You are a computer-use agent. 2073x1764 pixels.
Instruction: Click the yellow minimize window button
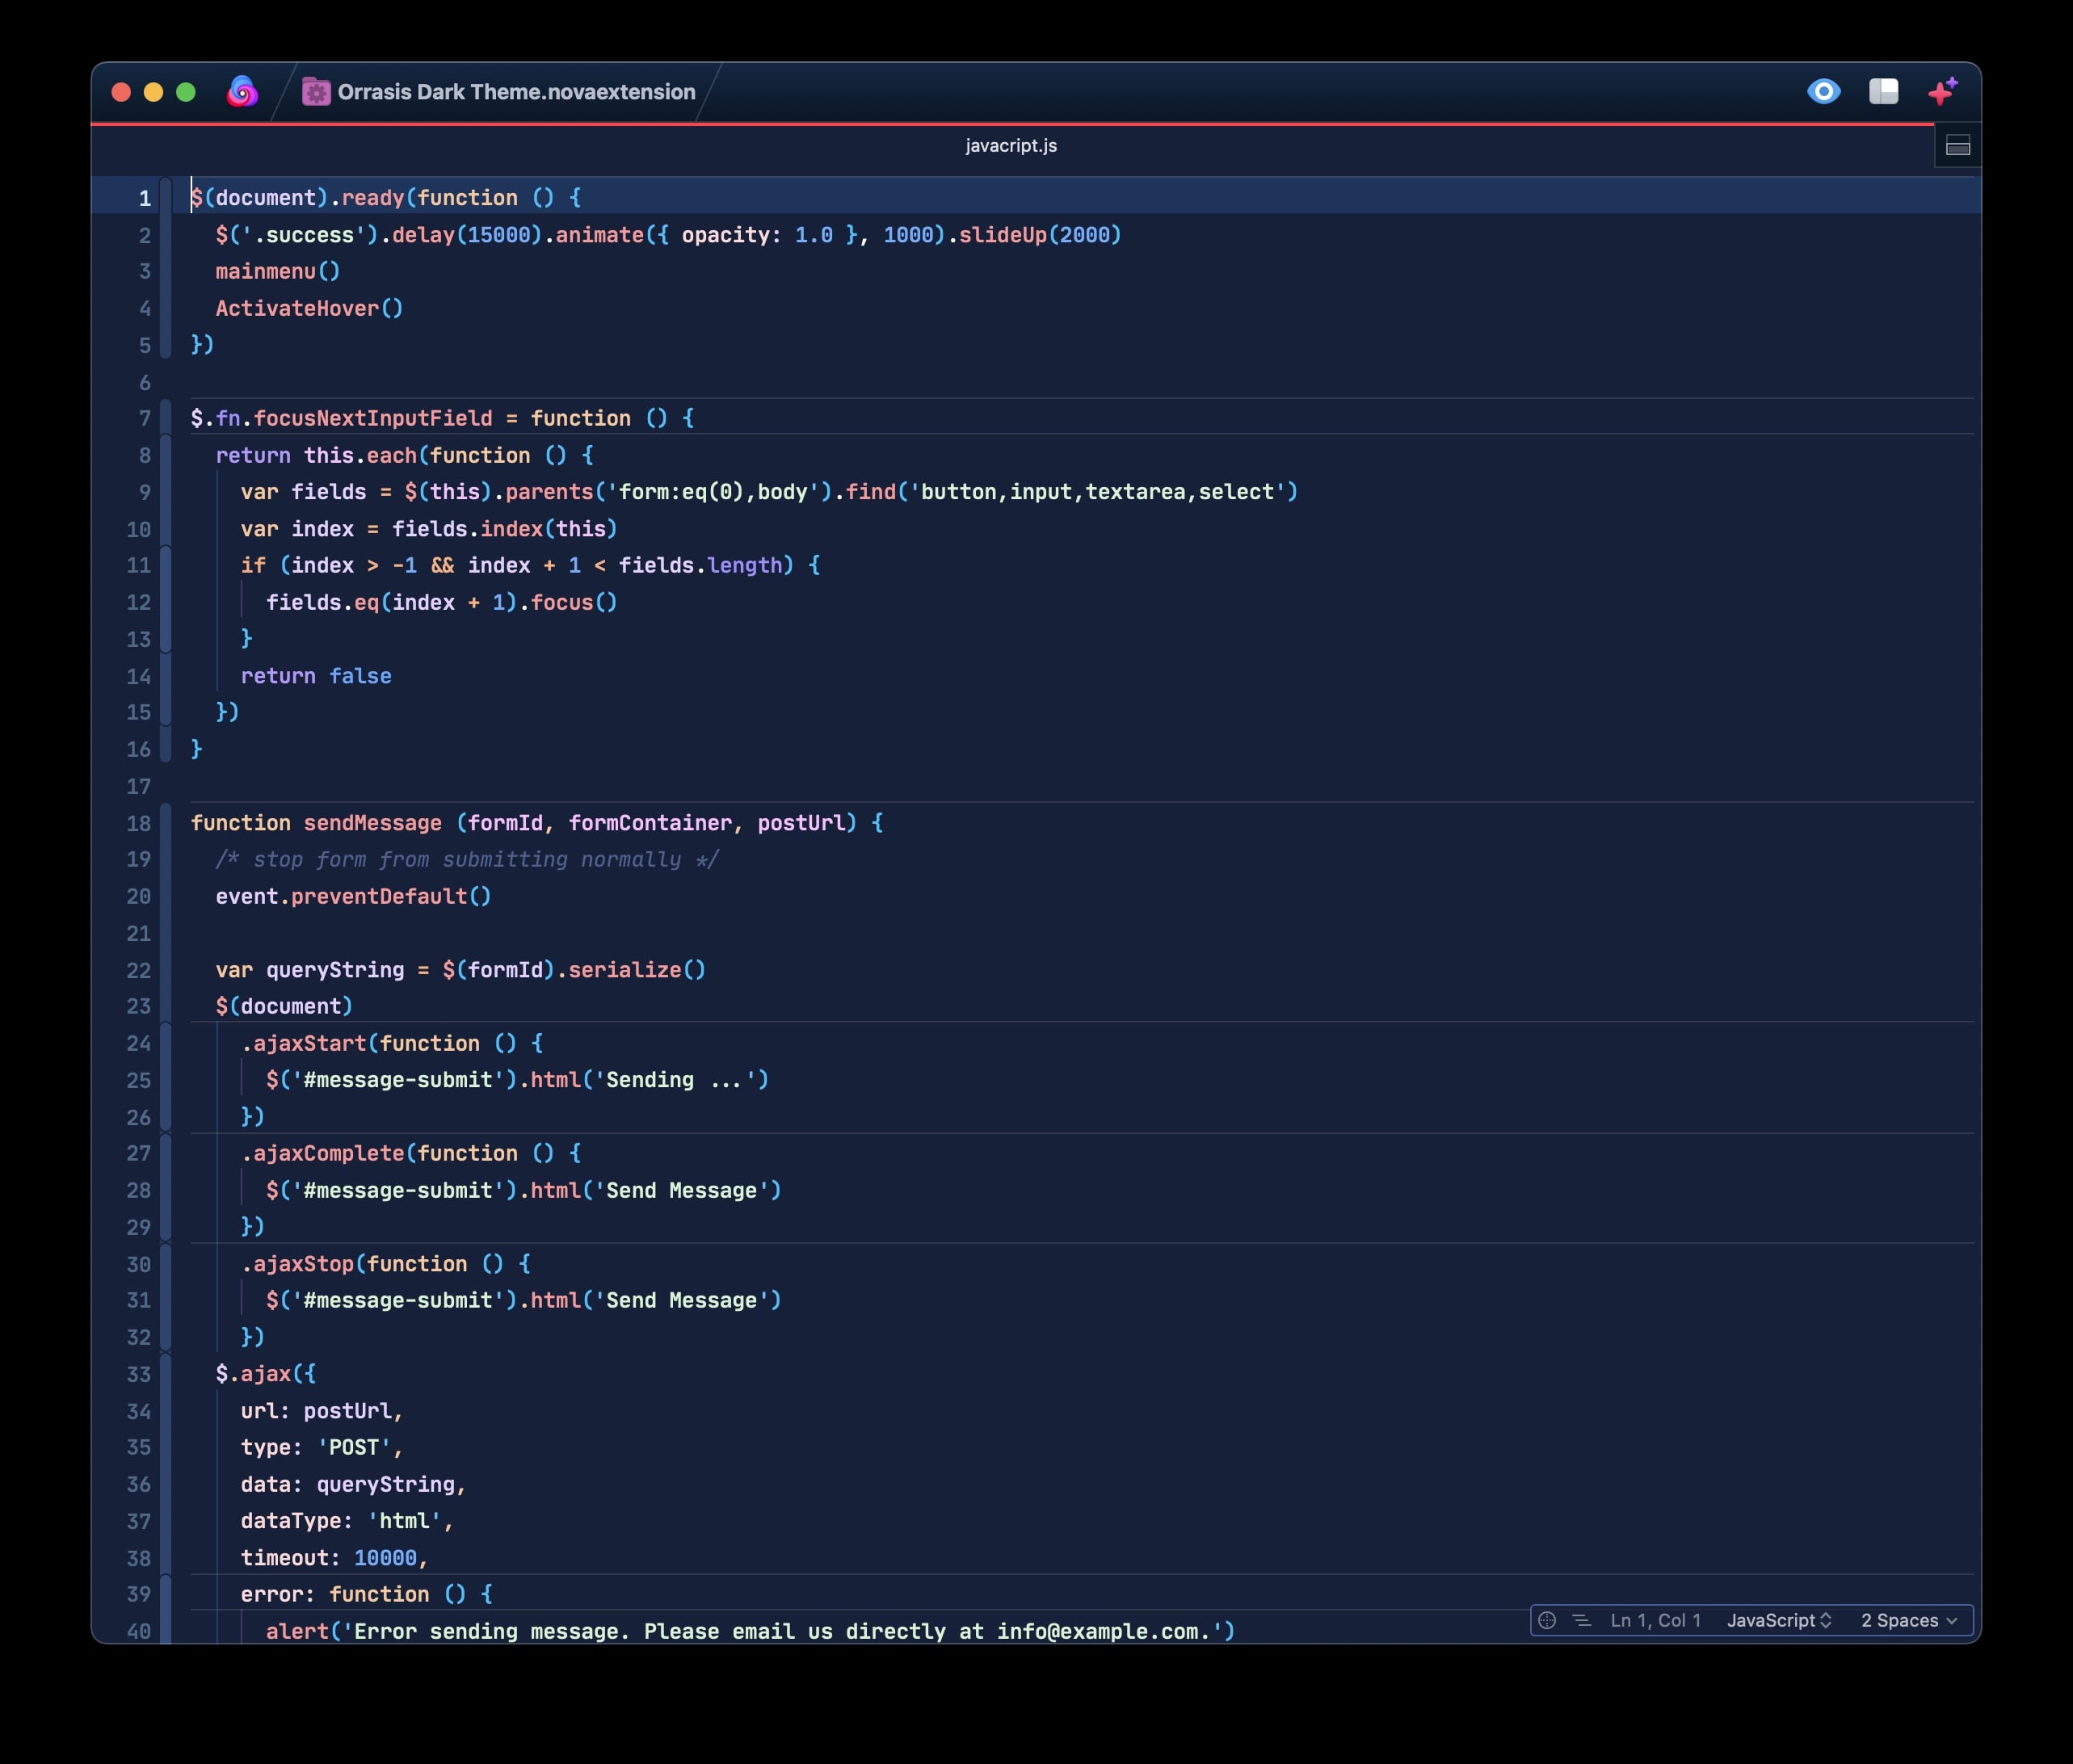(x=153, y=92)
